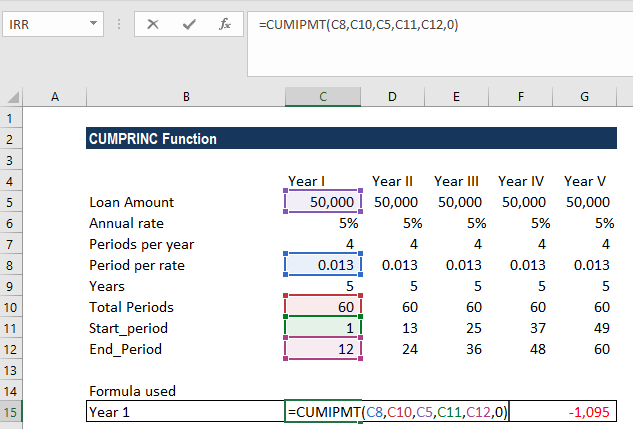Click the formula bar options dots
This screenshot has height=429, width=633.
(x=119, y=24)
